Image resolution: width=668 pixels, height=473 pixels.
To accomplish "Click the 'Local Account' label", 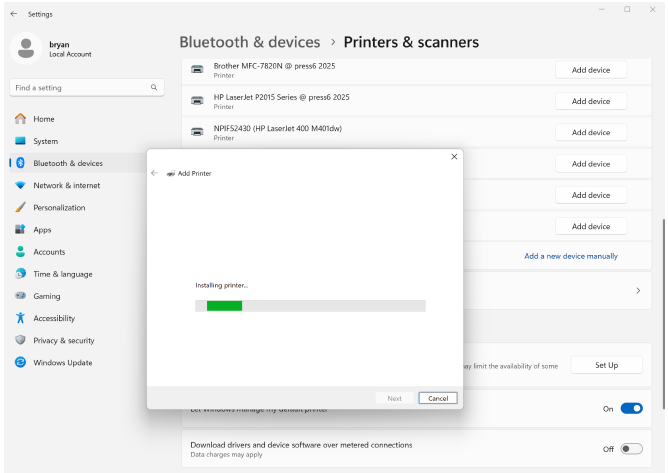I will pyautogui.click(x=70, y=54).
